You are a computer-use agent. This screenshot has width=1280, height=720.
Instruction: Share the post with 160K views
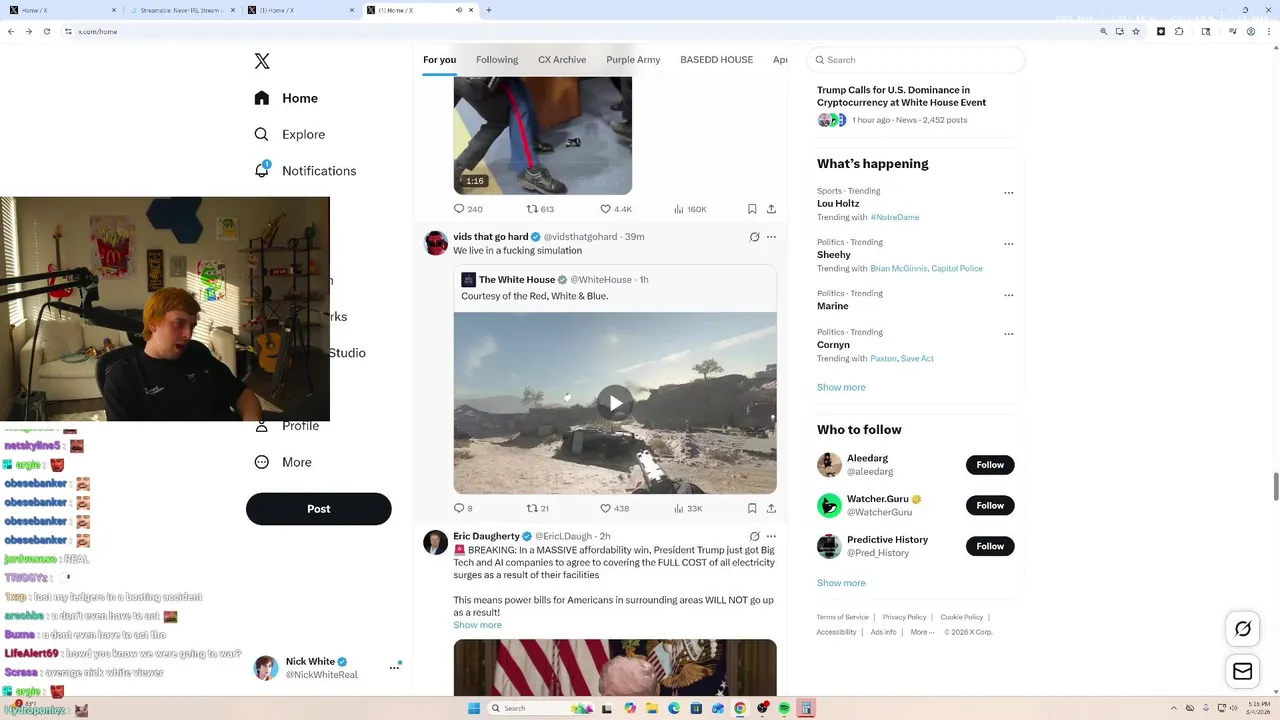tap(771, 209)
